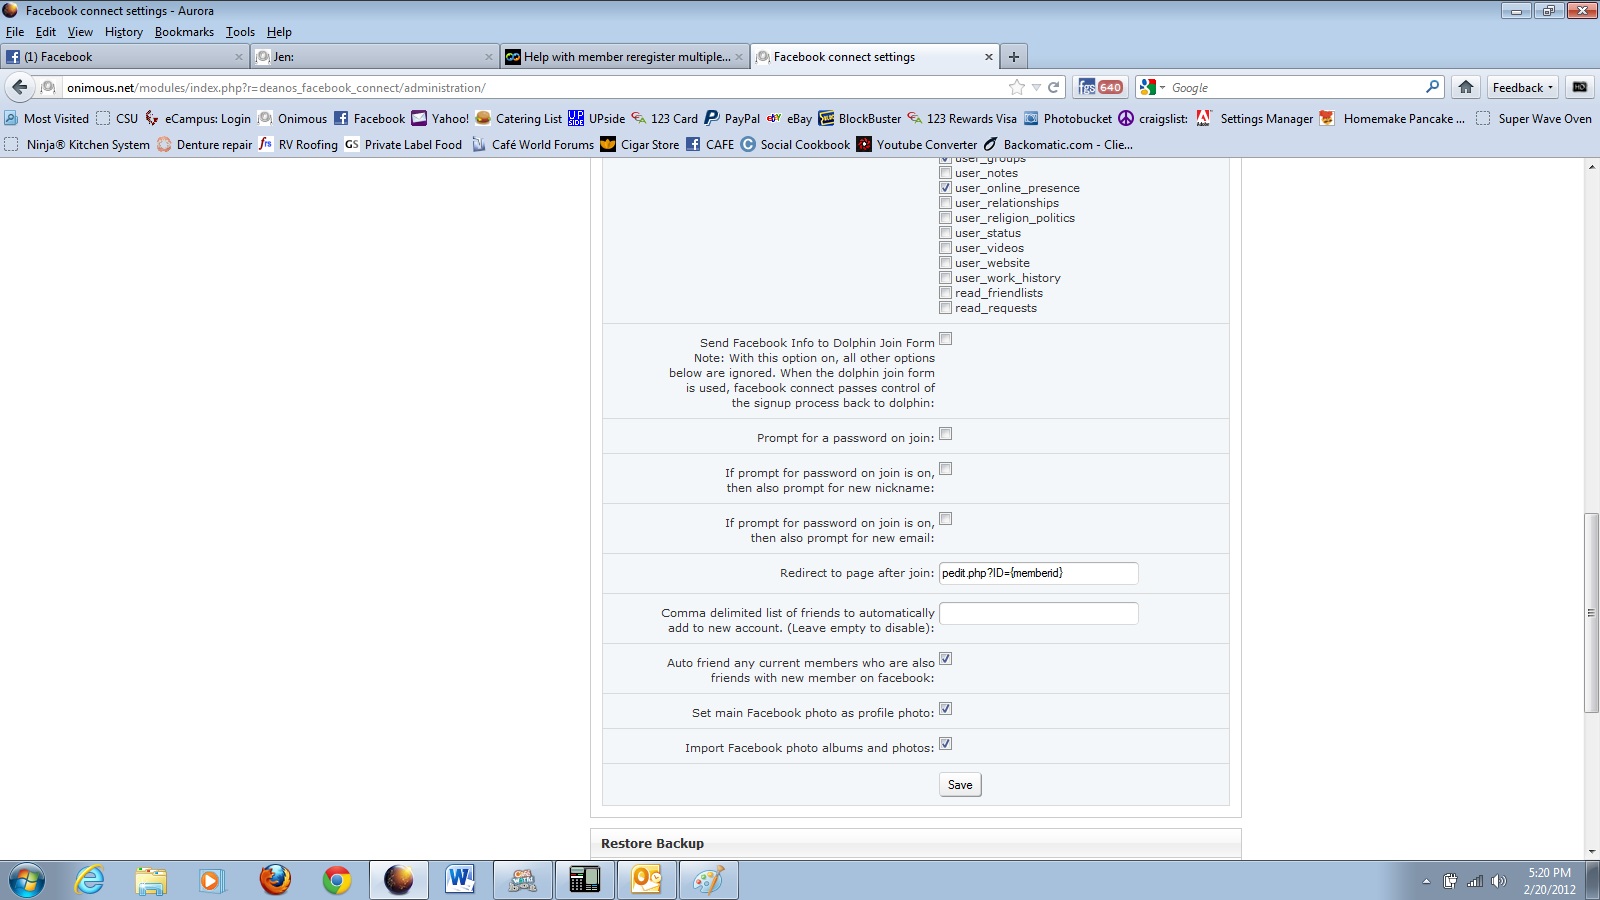Open the Bookmarks menu

pyautogui.click(x=184, y=32)
